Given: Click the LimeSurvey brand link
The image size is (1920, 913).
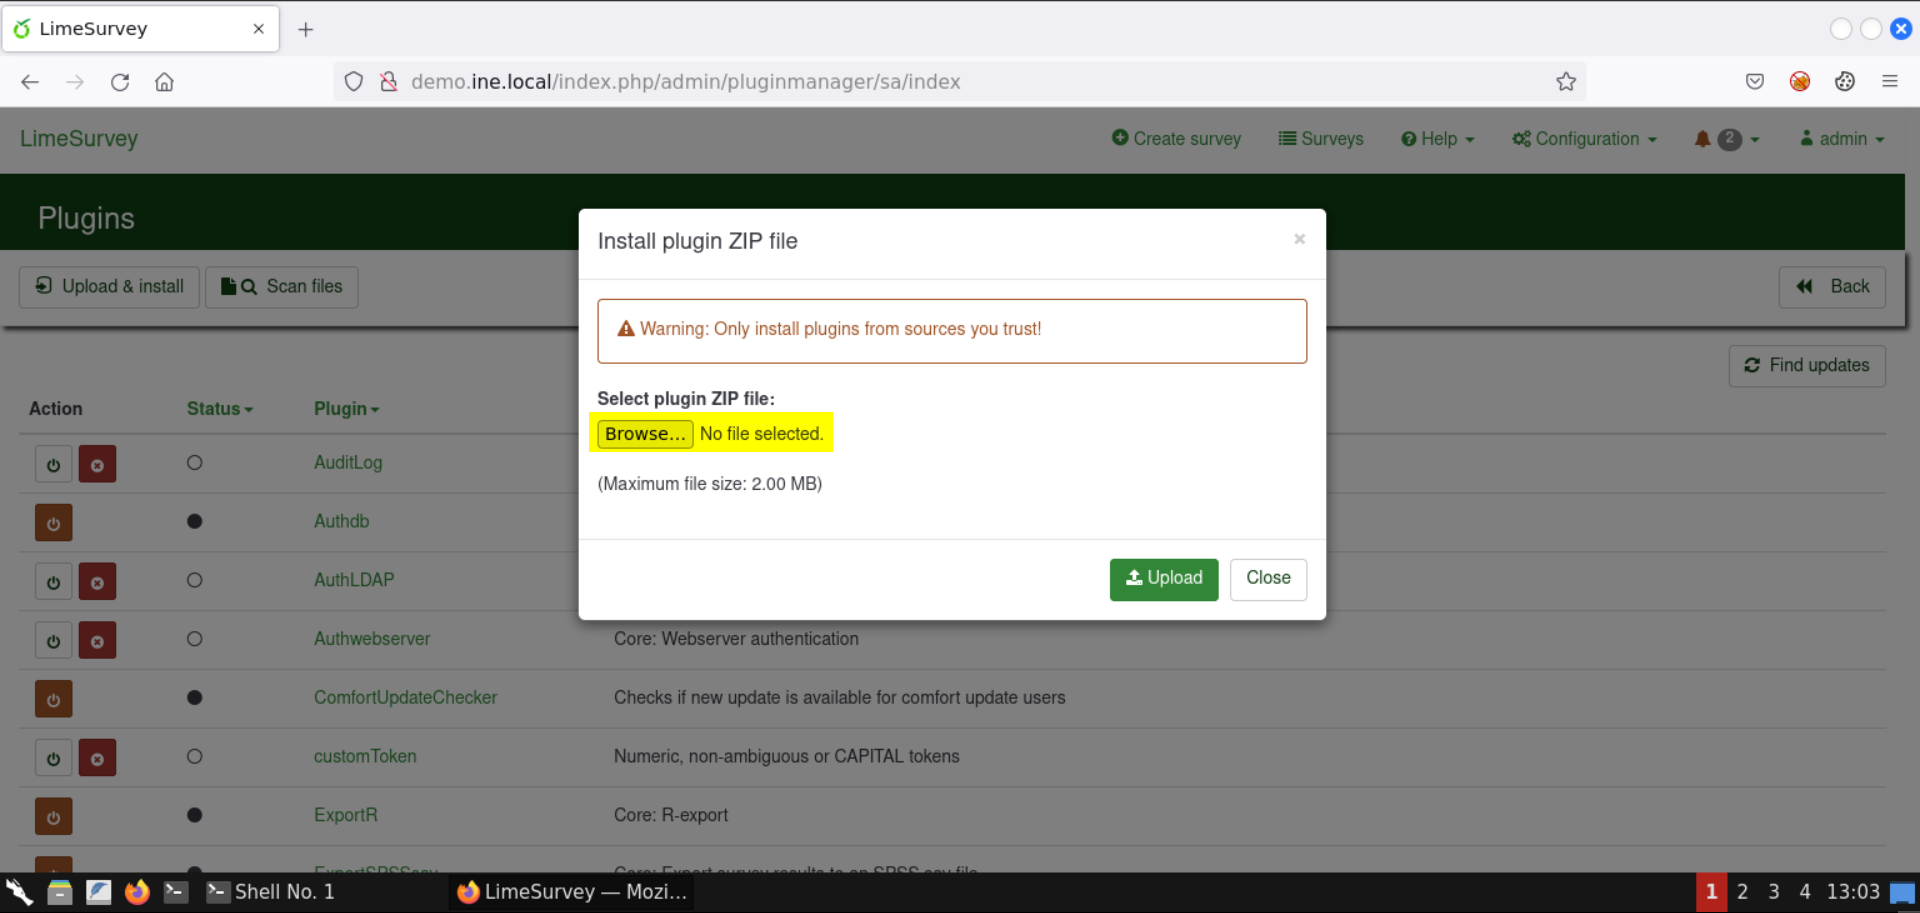Looking at the screenshot, I should tap(79, 139).
